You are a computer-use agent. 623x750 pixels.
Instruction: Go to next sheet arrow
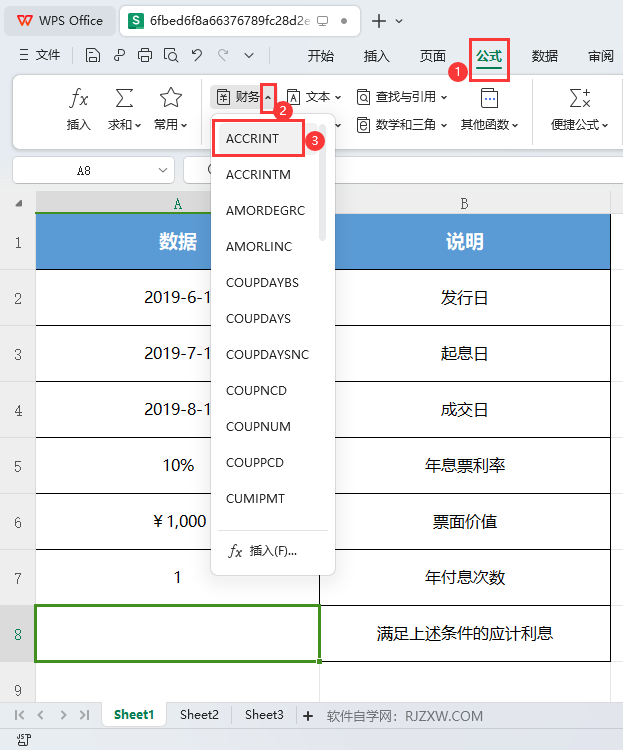63,715
